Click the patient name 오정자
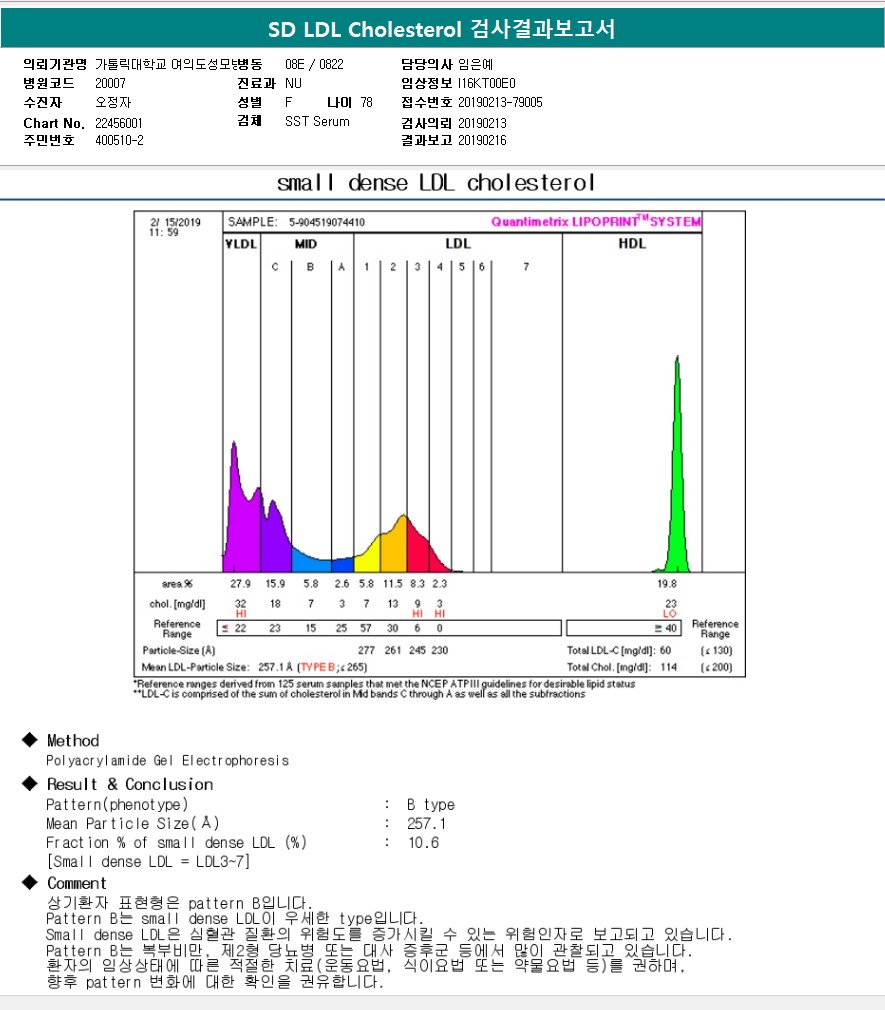Viewport: 885px width, 1010px height. point(112,102)
